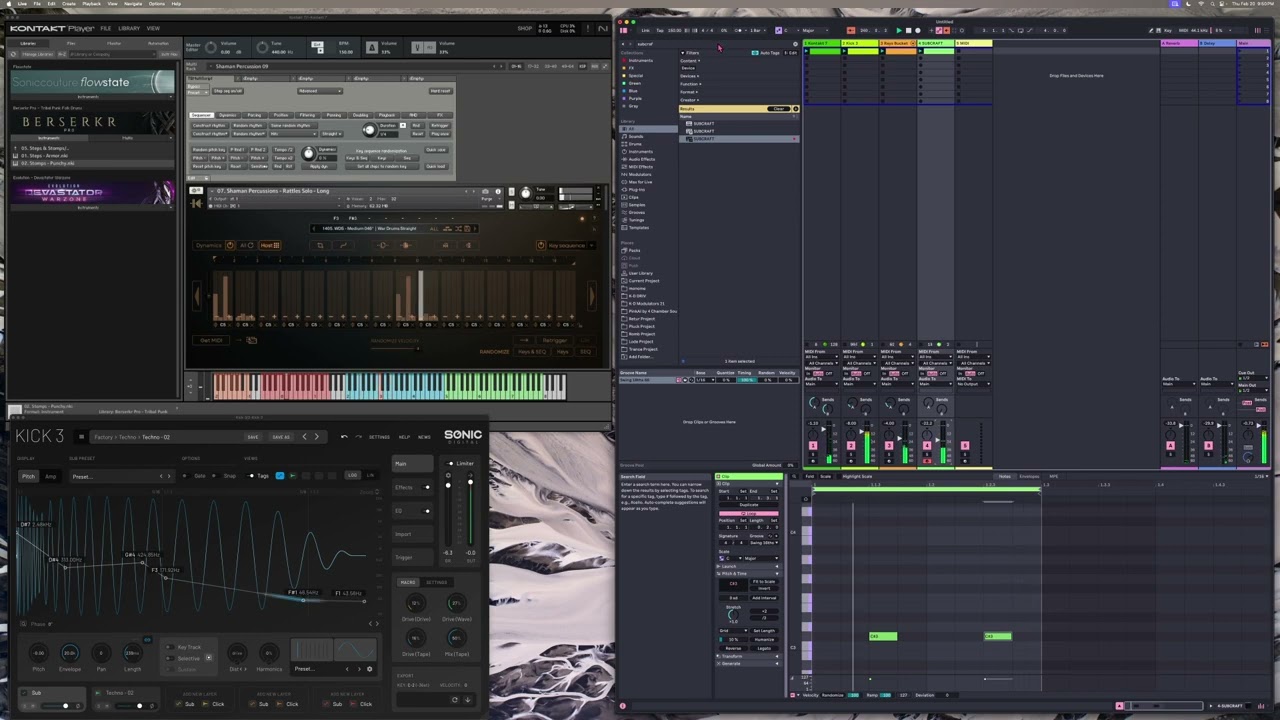
Task: Switch to Envelopes tab in Ableton clip view
Action: coord(1029,476)
